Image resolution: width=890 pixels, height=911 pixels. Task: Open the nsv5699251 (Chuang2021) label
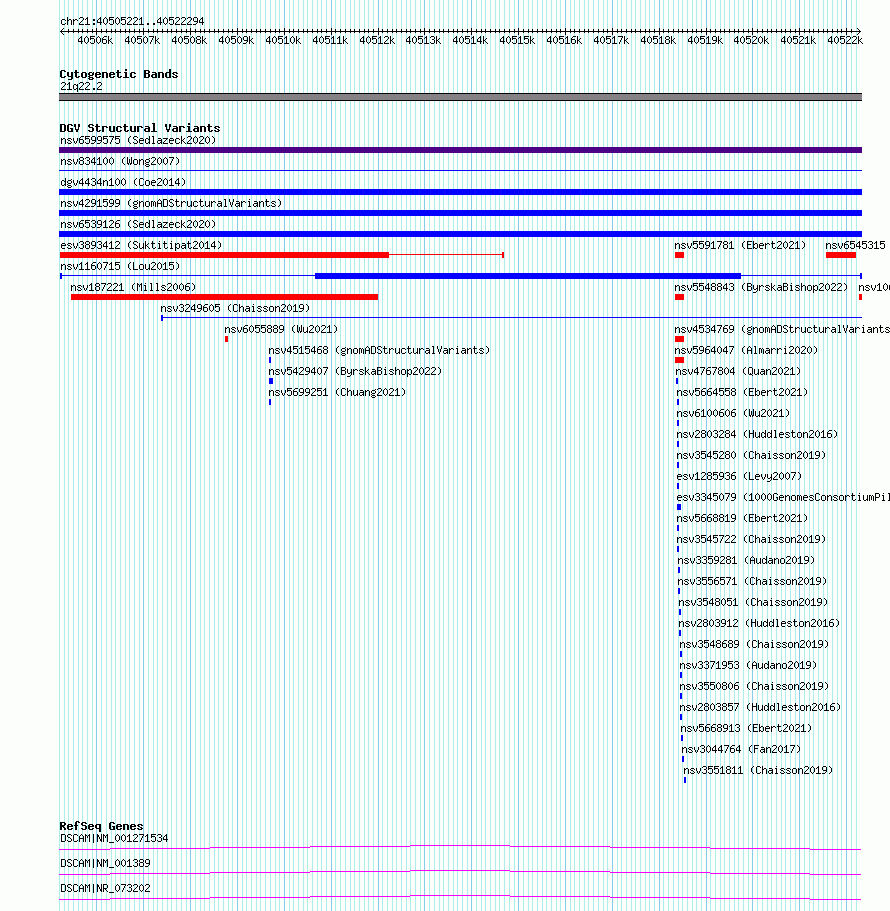(337, 392)
